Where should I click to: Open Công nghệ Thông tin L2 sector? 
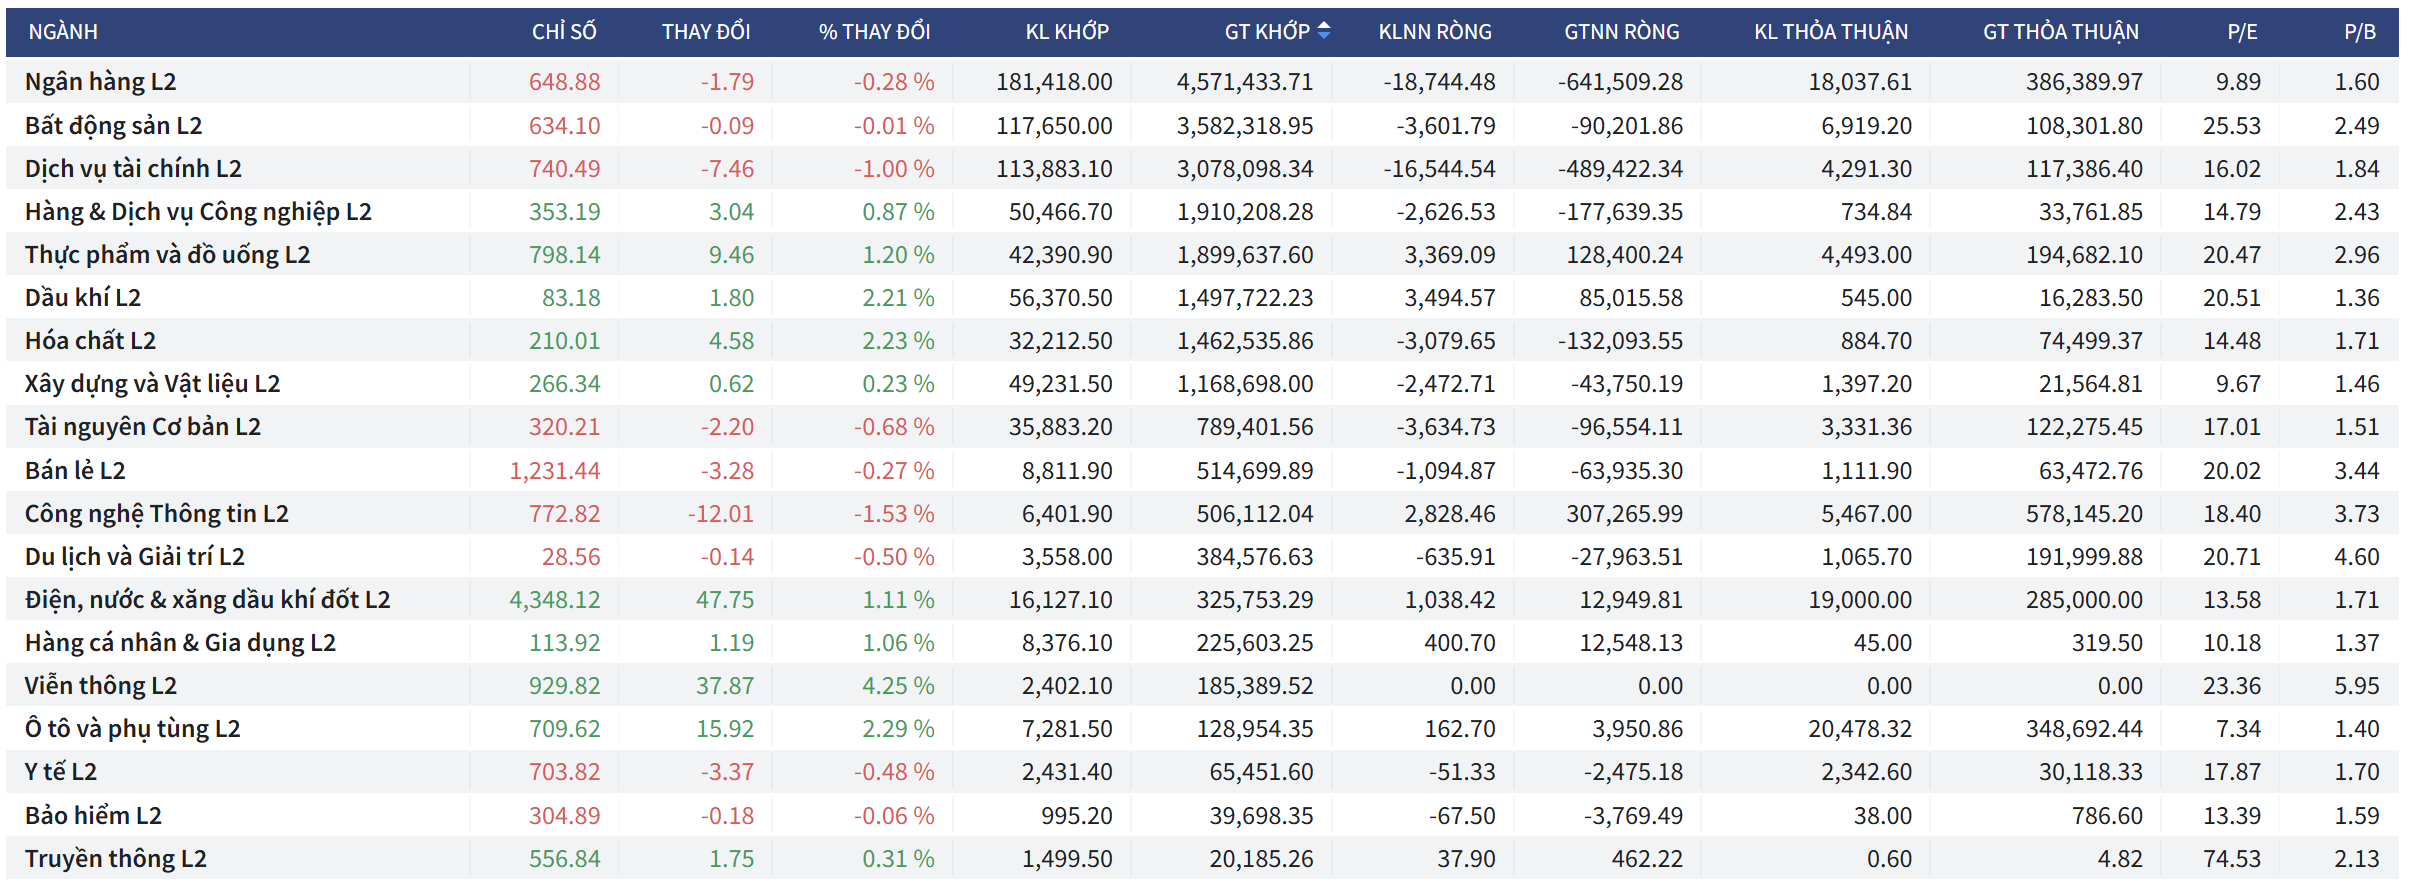click(156, 514)
